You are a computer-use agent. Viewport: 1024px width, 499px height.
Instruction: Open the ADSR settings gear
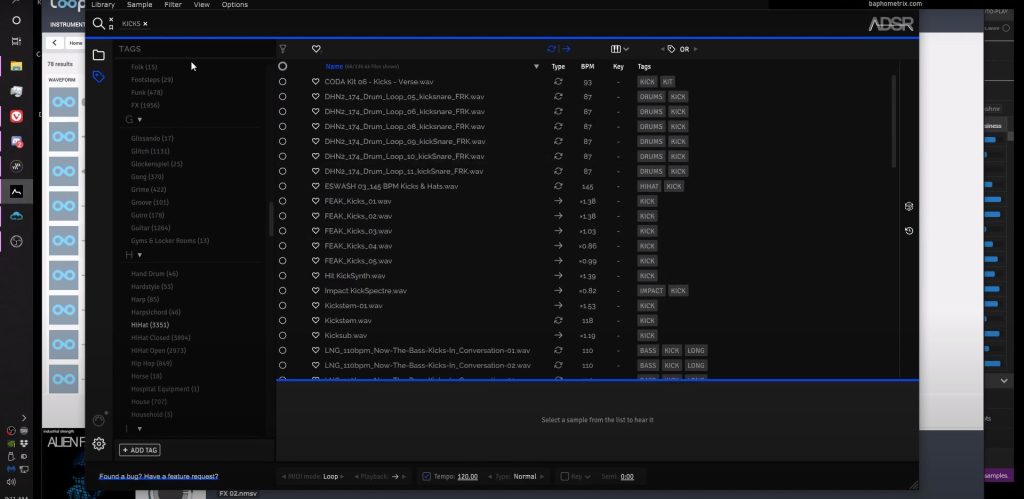[99, 443]
